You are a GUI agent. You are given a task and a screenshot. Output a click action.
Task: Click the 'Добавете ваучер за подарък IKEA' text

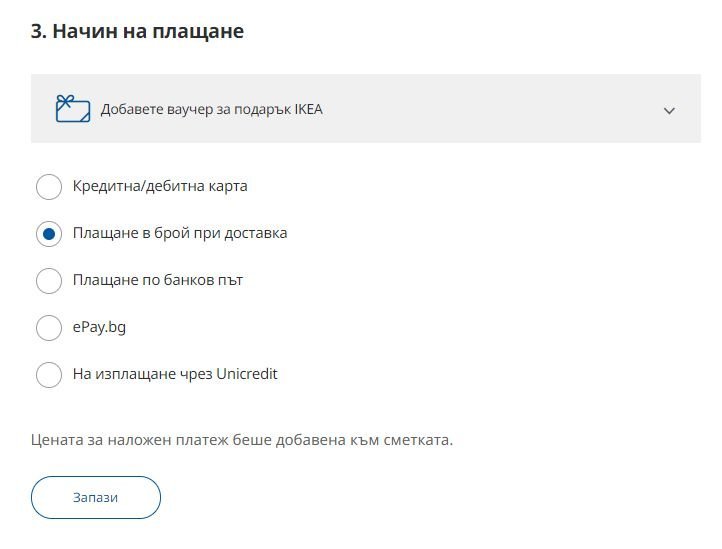211,109
